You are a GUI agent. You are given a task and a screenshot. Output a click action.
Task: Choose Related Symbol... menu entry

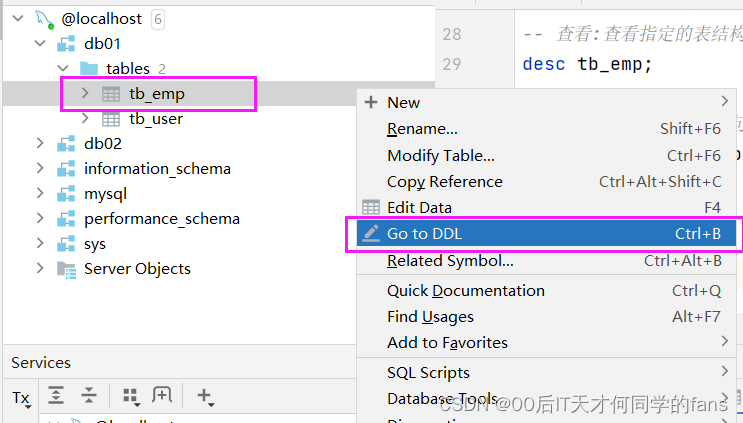546,261
